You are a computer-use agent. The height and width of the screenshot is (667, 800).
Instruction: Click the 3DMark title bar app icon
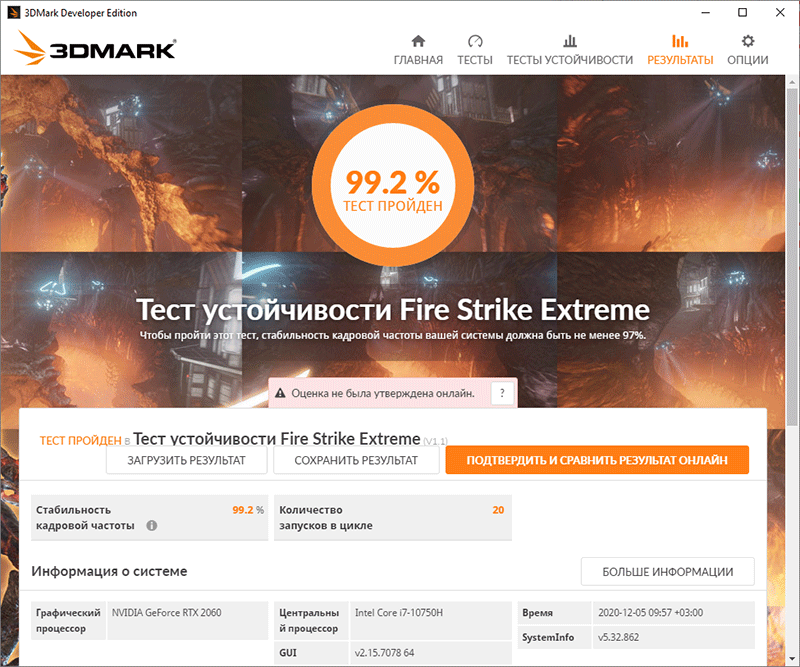[13, 12]
